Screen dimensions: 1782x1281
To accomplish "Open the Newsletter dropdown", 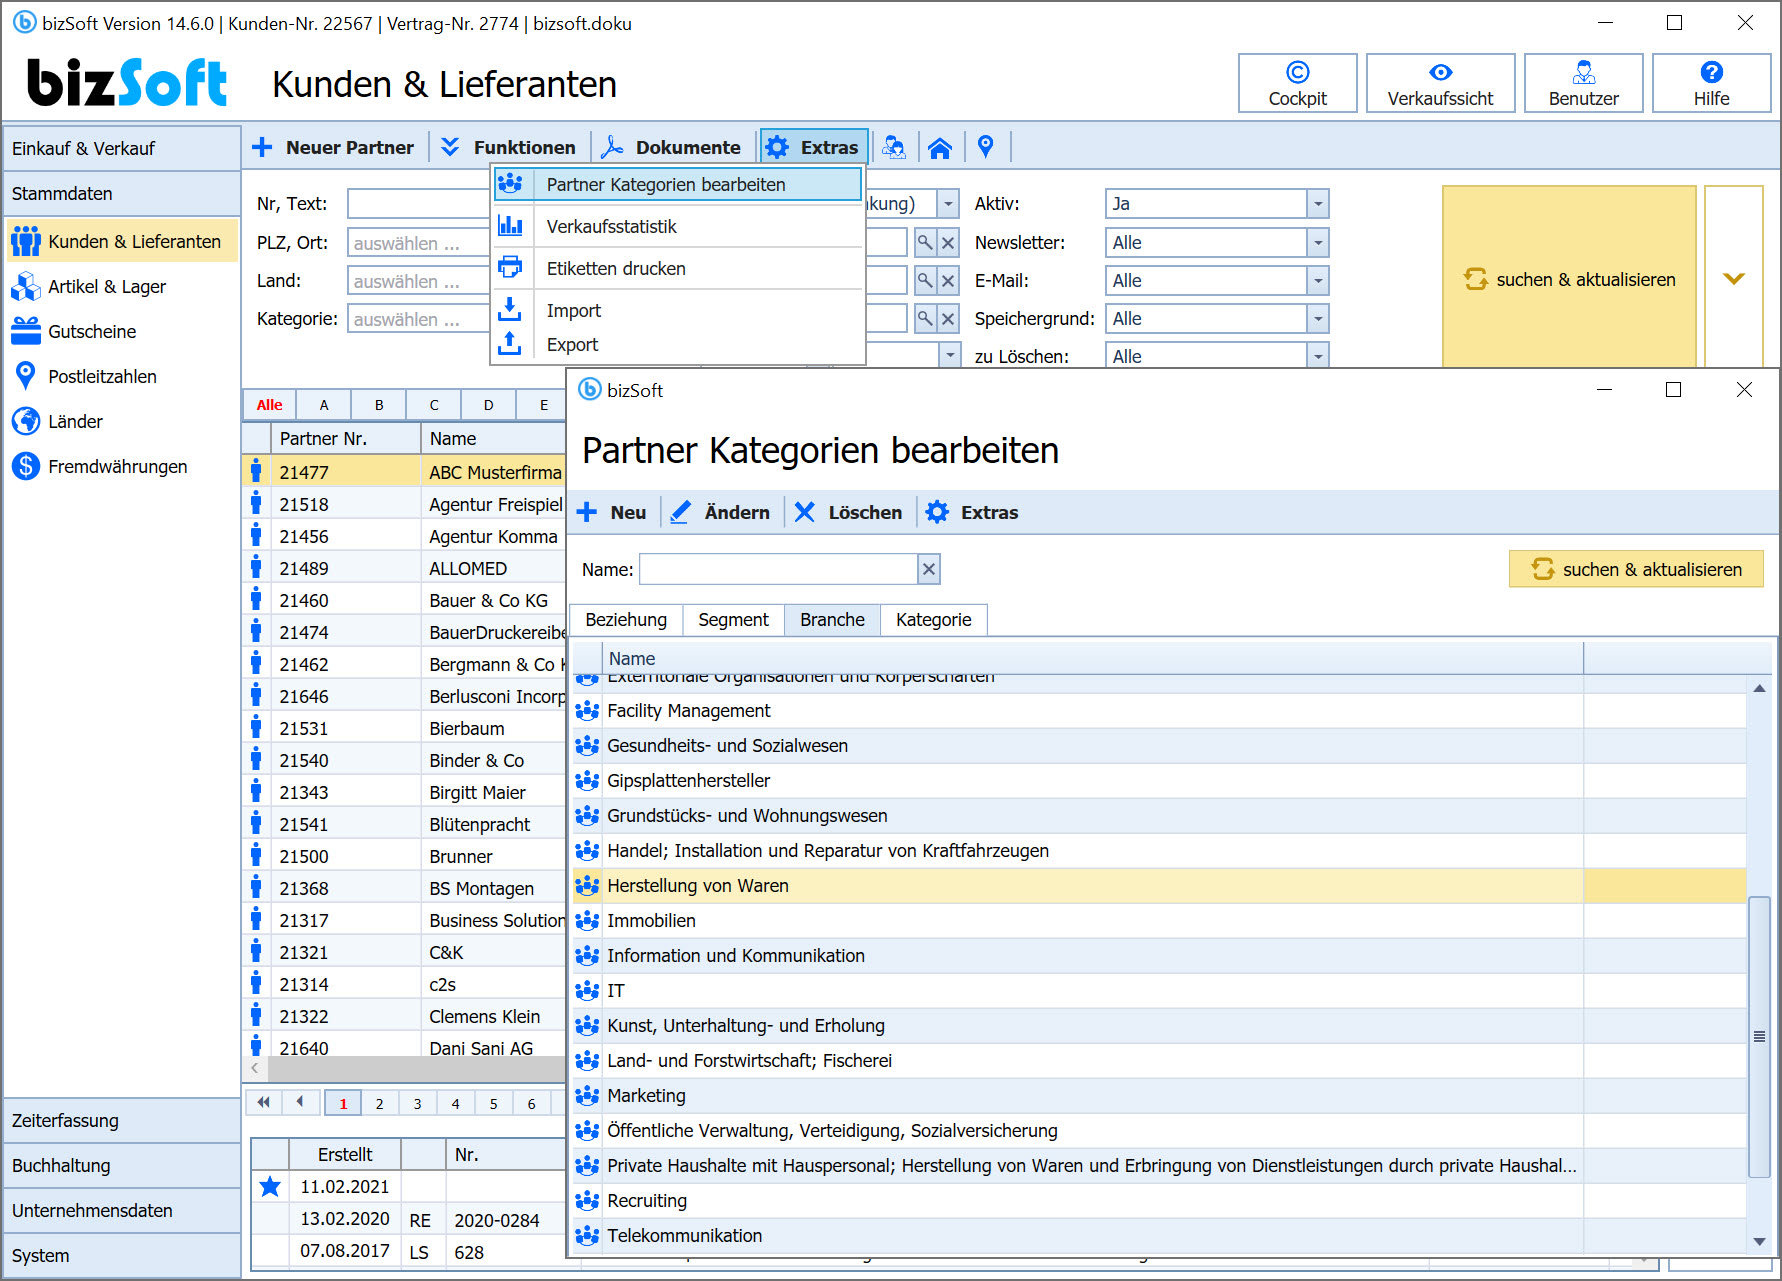I will point(1318,243).
